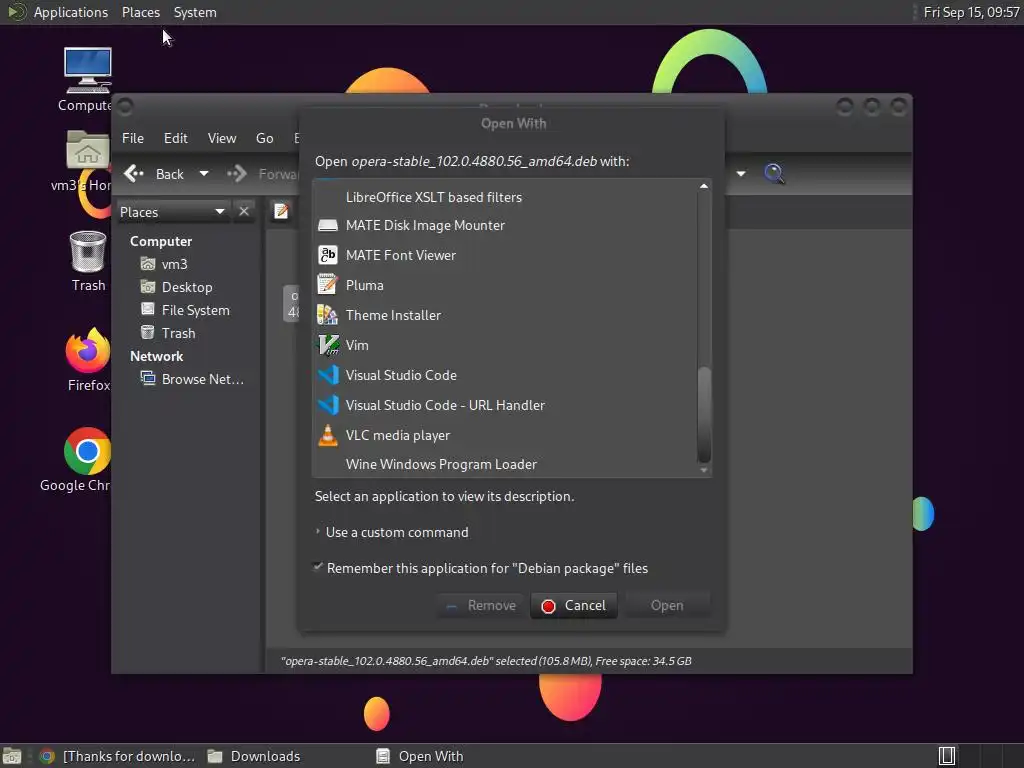1024x768 pixels.
Task: Select MATE Disk Image Mounter icon
Action: tap(327, 225)
